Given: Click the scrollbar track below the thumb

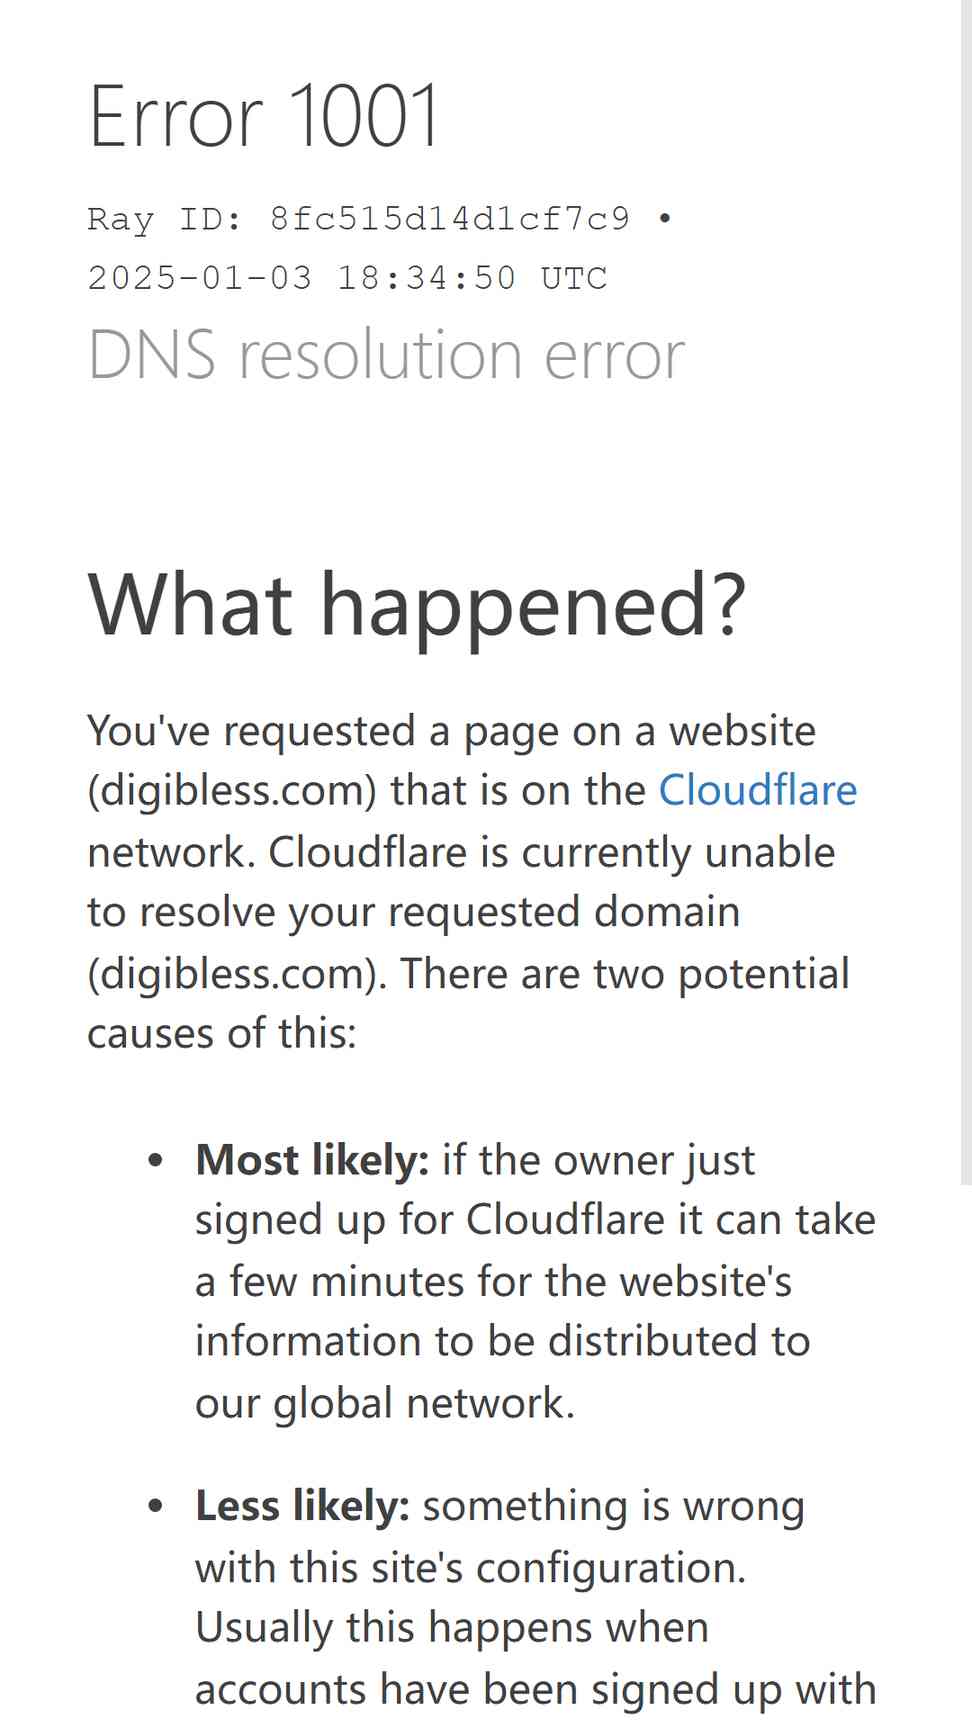Looking at the screenshot, I should 966,1455.
